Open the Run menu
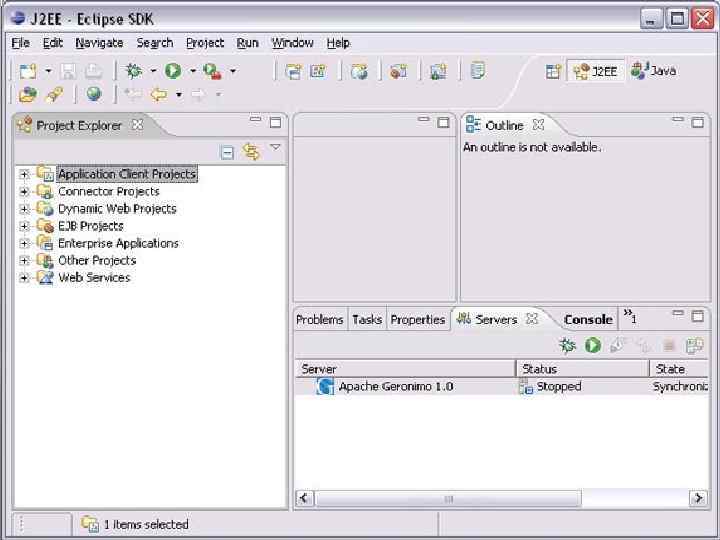The height and width of the screenshot is (540, 720). 248,43
